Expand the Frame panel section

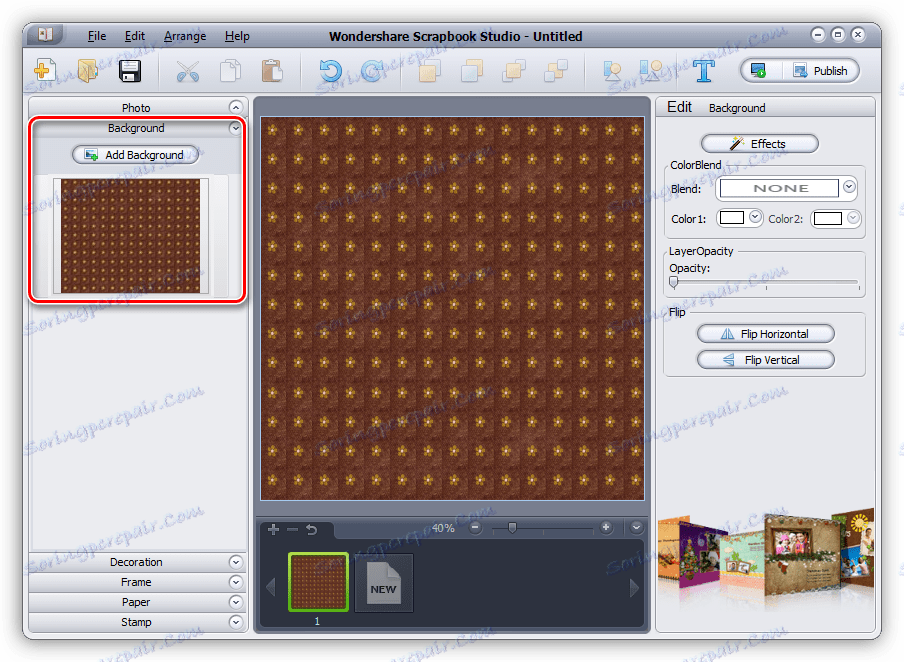[x=235, y=582]
